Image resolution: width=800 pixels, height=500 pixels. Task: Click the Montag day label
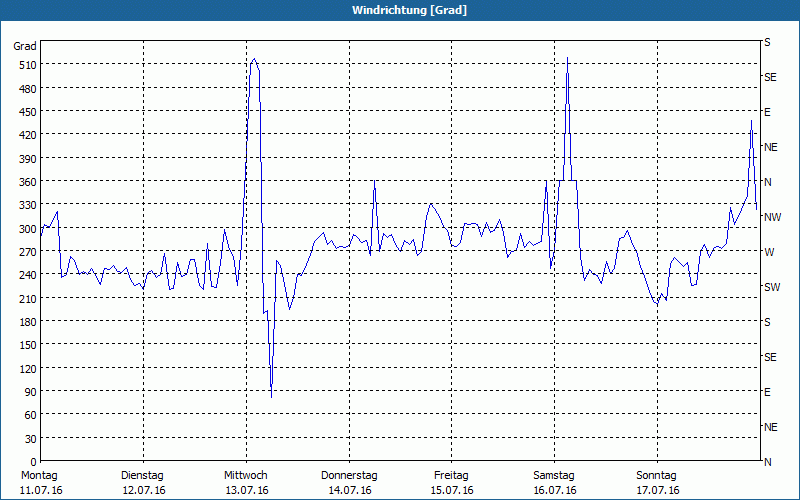pyautogui.click(x=39, y=476)
